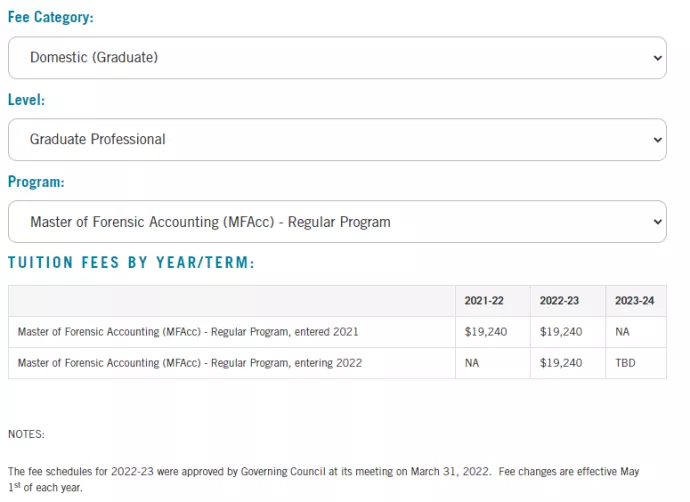Click the $19,240 fee for 2021-22

[486, 332]
